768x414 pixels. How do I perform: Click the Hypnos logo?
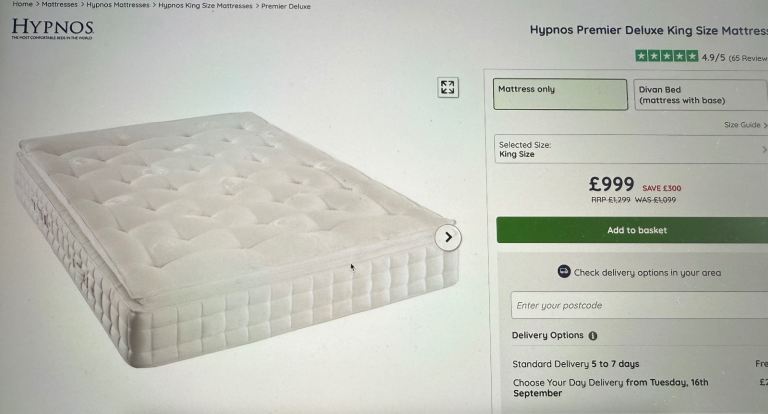(52, 28)
